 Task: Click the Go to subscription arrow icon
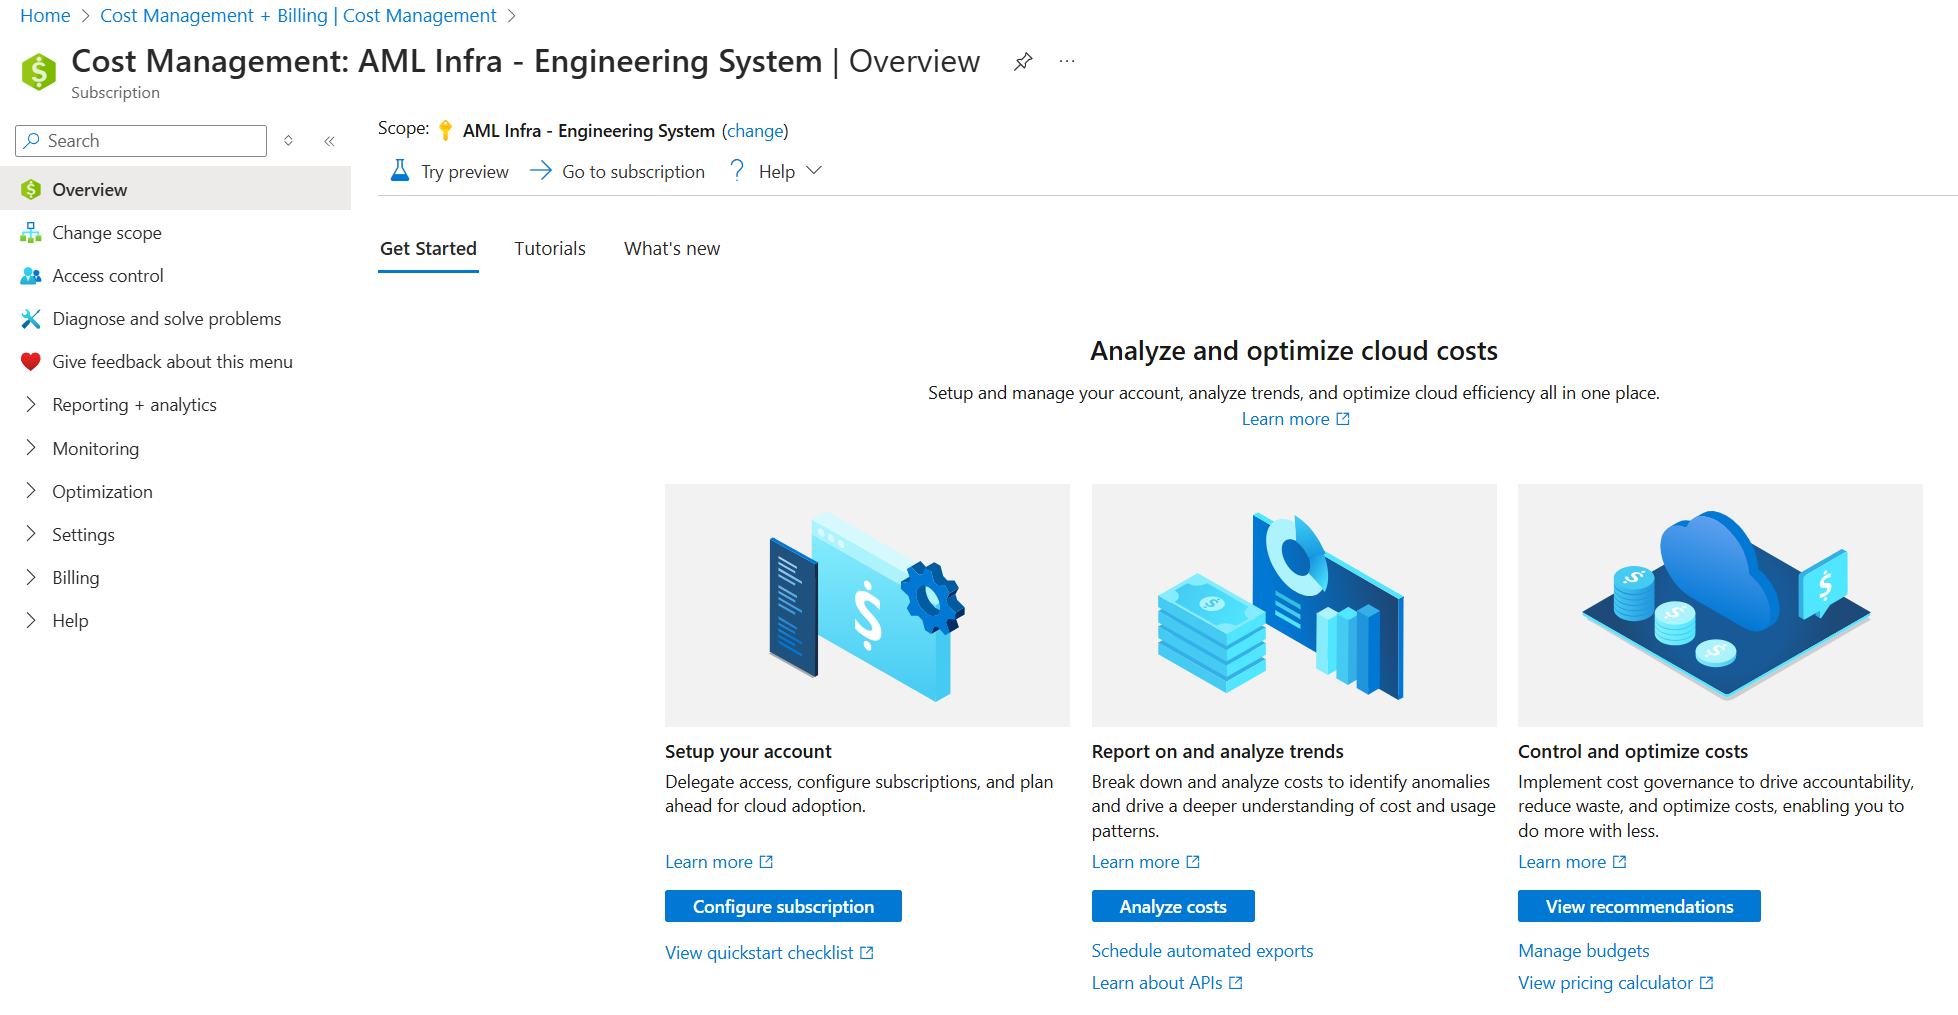pyautogui.click(x=540, y=170)
